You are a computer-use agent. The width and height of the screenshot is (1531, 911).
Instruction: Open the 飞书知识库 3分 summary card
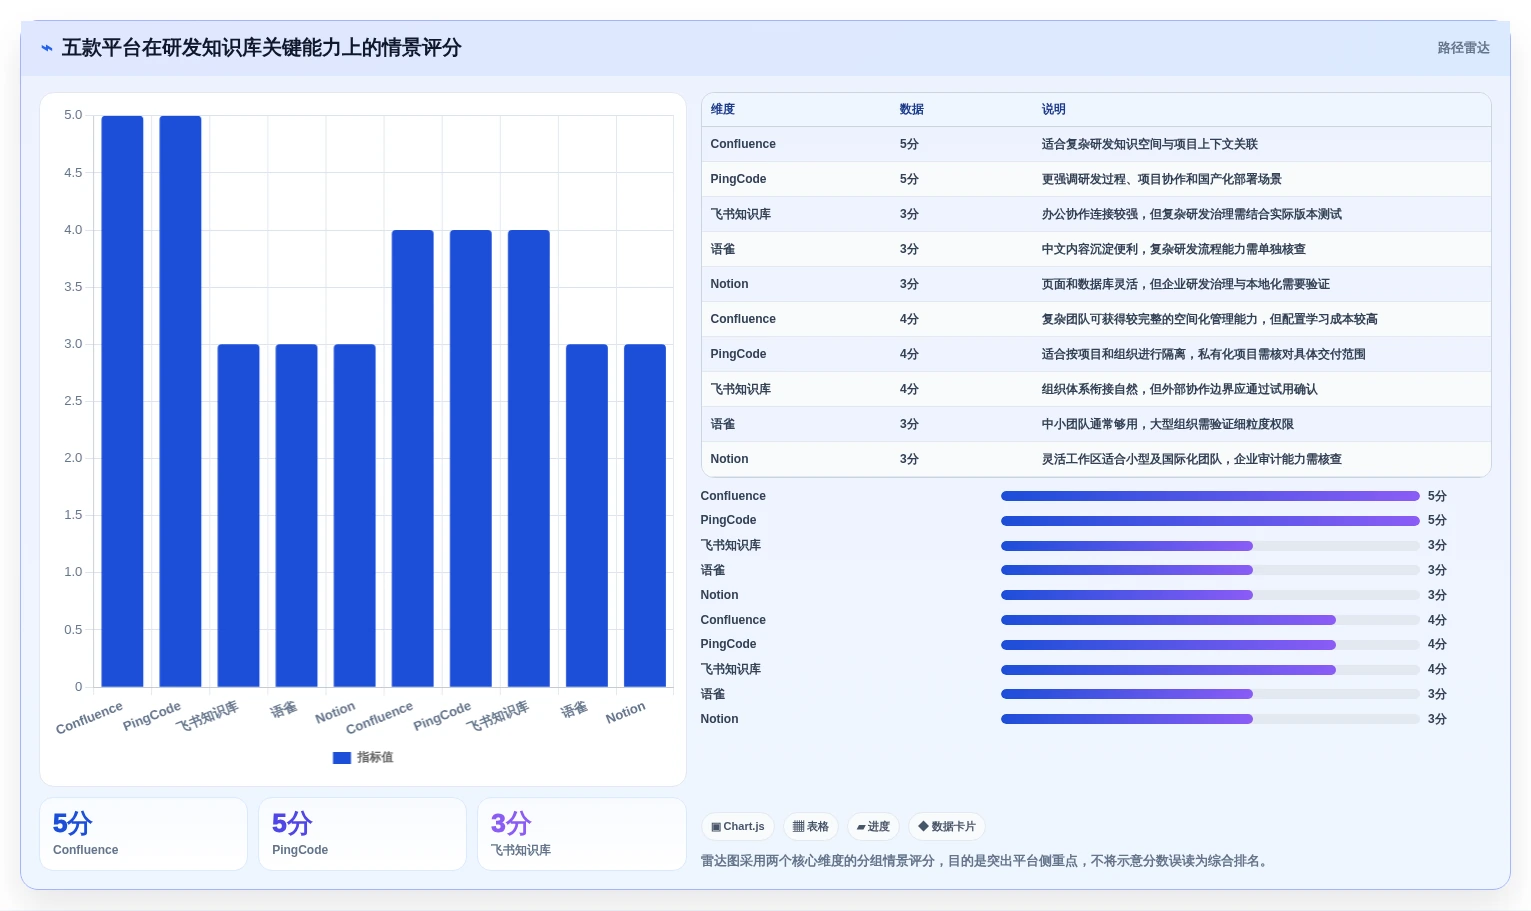point(581,834)
